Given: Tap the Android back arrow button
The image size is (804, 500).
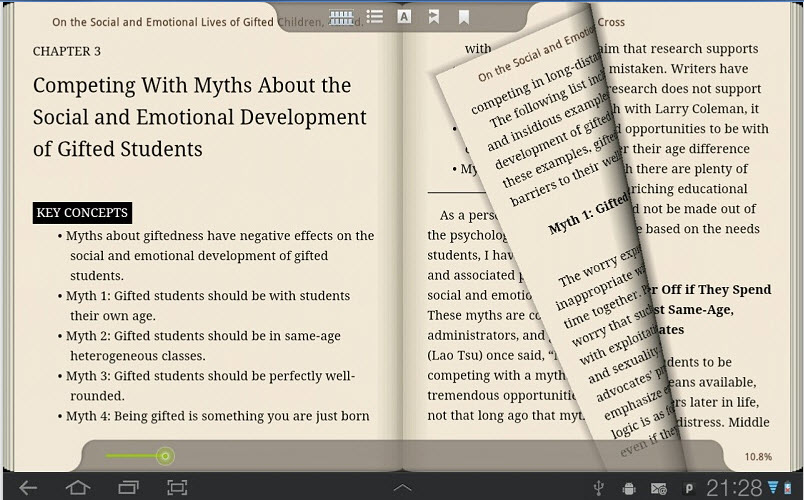Looking at the screenshot, I should pyautogui.click(x=28, y=487).
